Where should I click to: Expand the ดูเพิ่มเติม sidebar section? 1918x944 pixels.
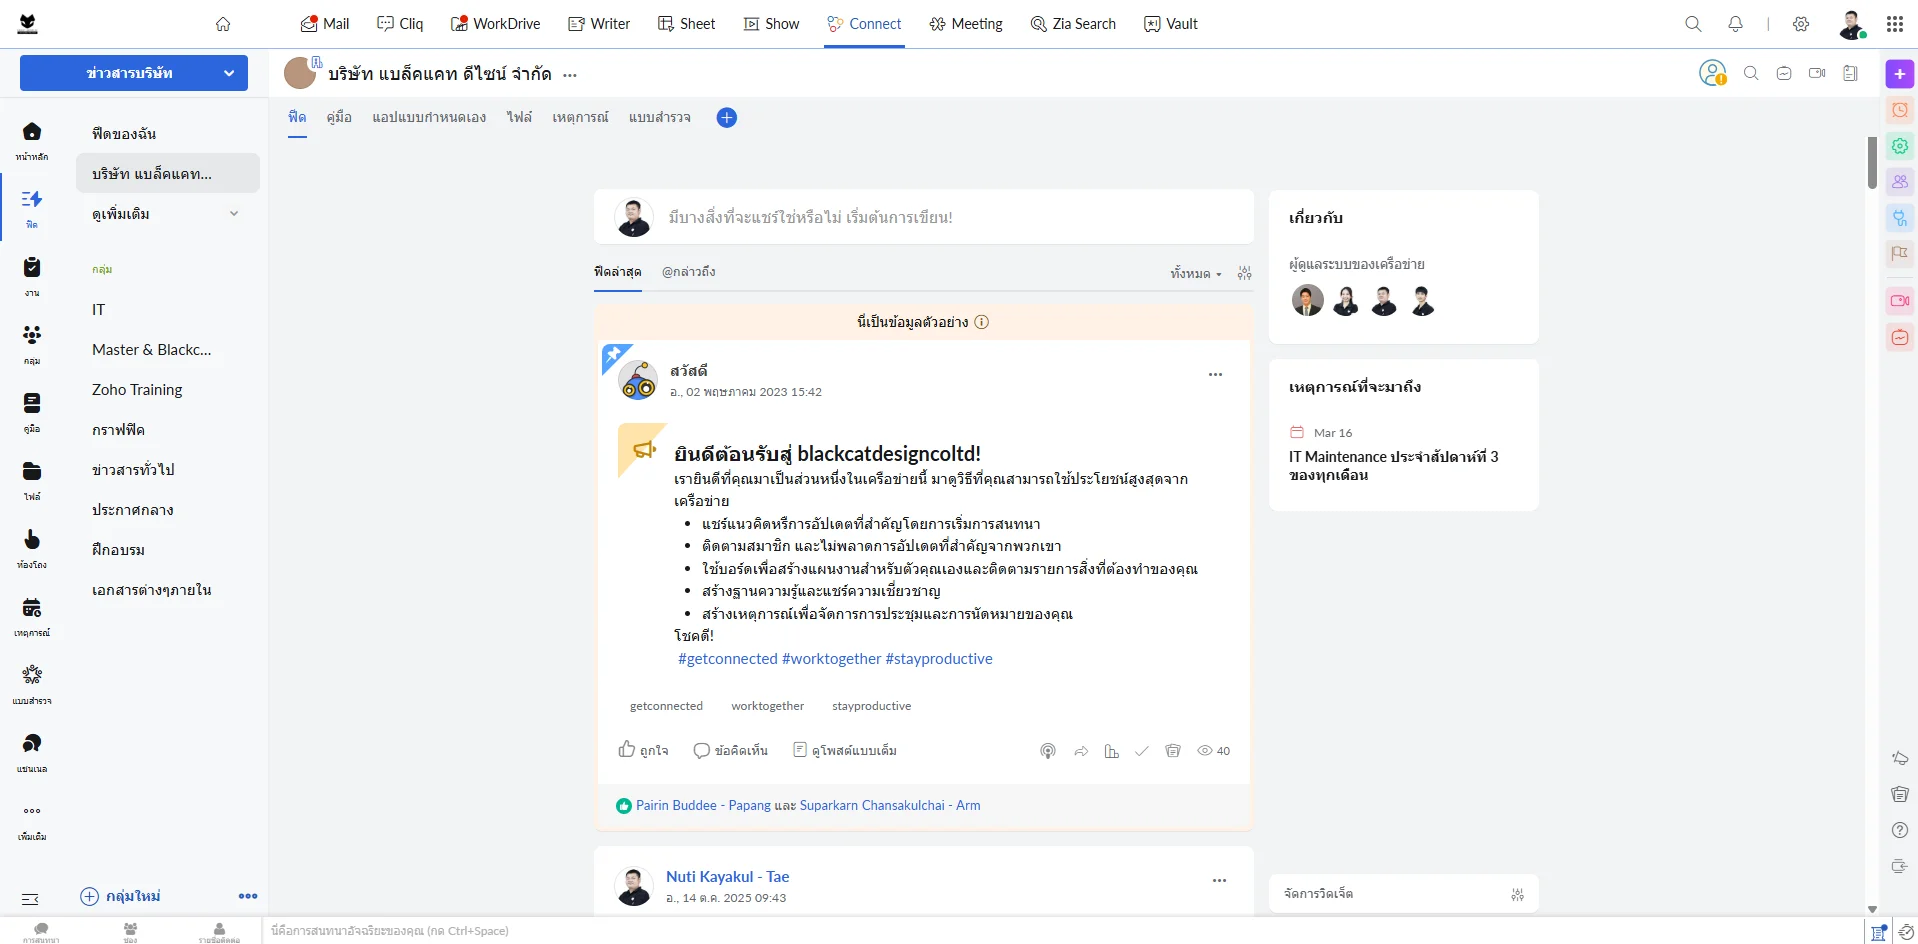[233, 213]
